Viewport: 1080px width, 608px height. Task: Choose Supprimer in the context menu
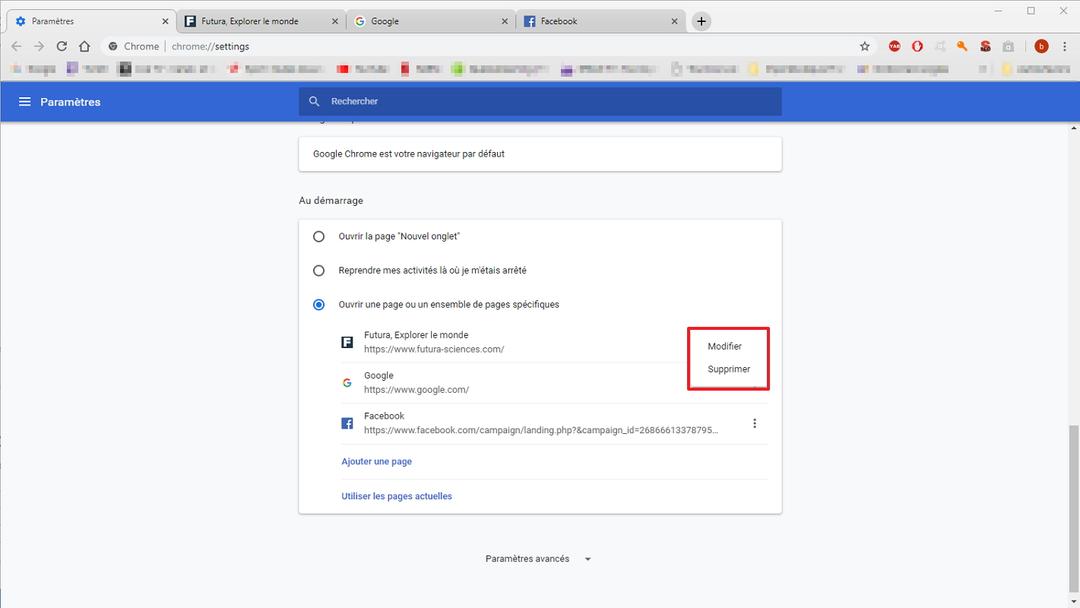click(x=729, y=369)
